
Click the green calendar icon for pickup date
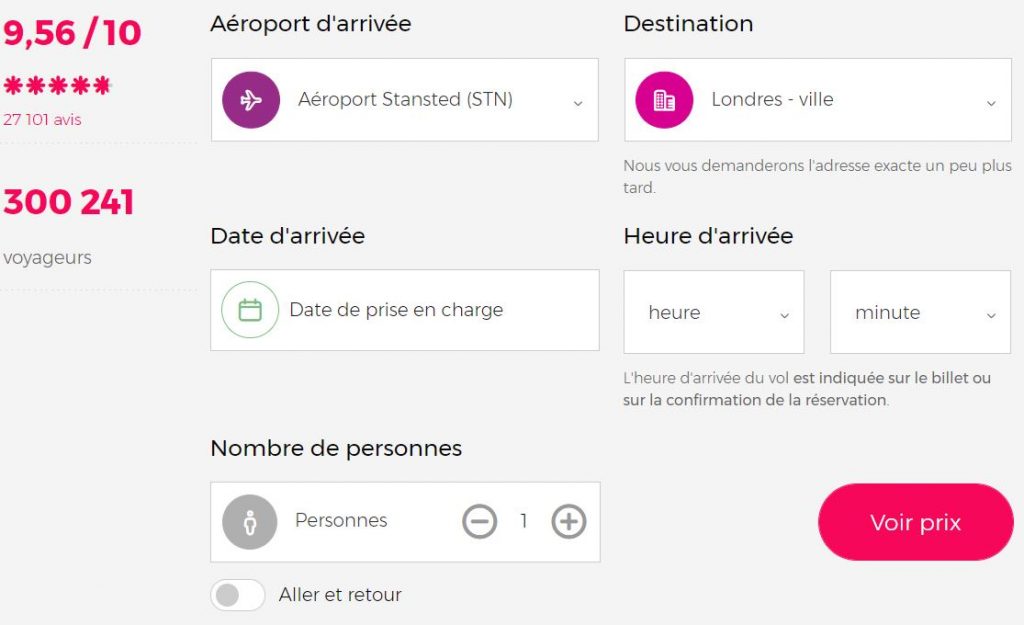(248, 310)
